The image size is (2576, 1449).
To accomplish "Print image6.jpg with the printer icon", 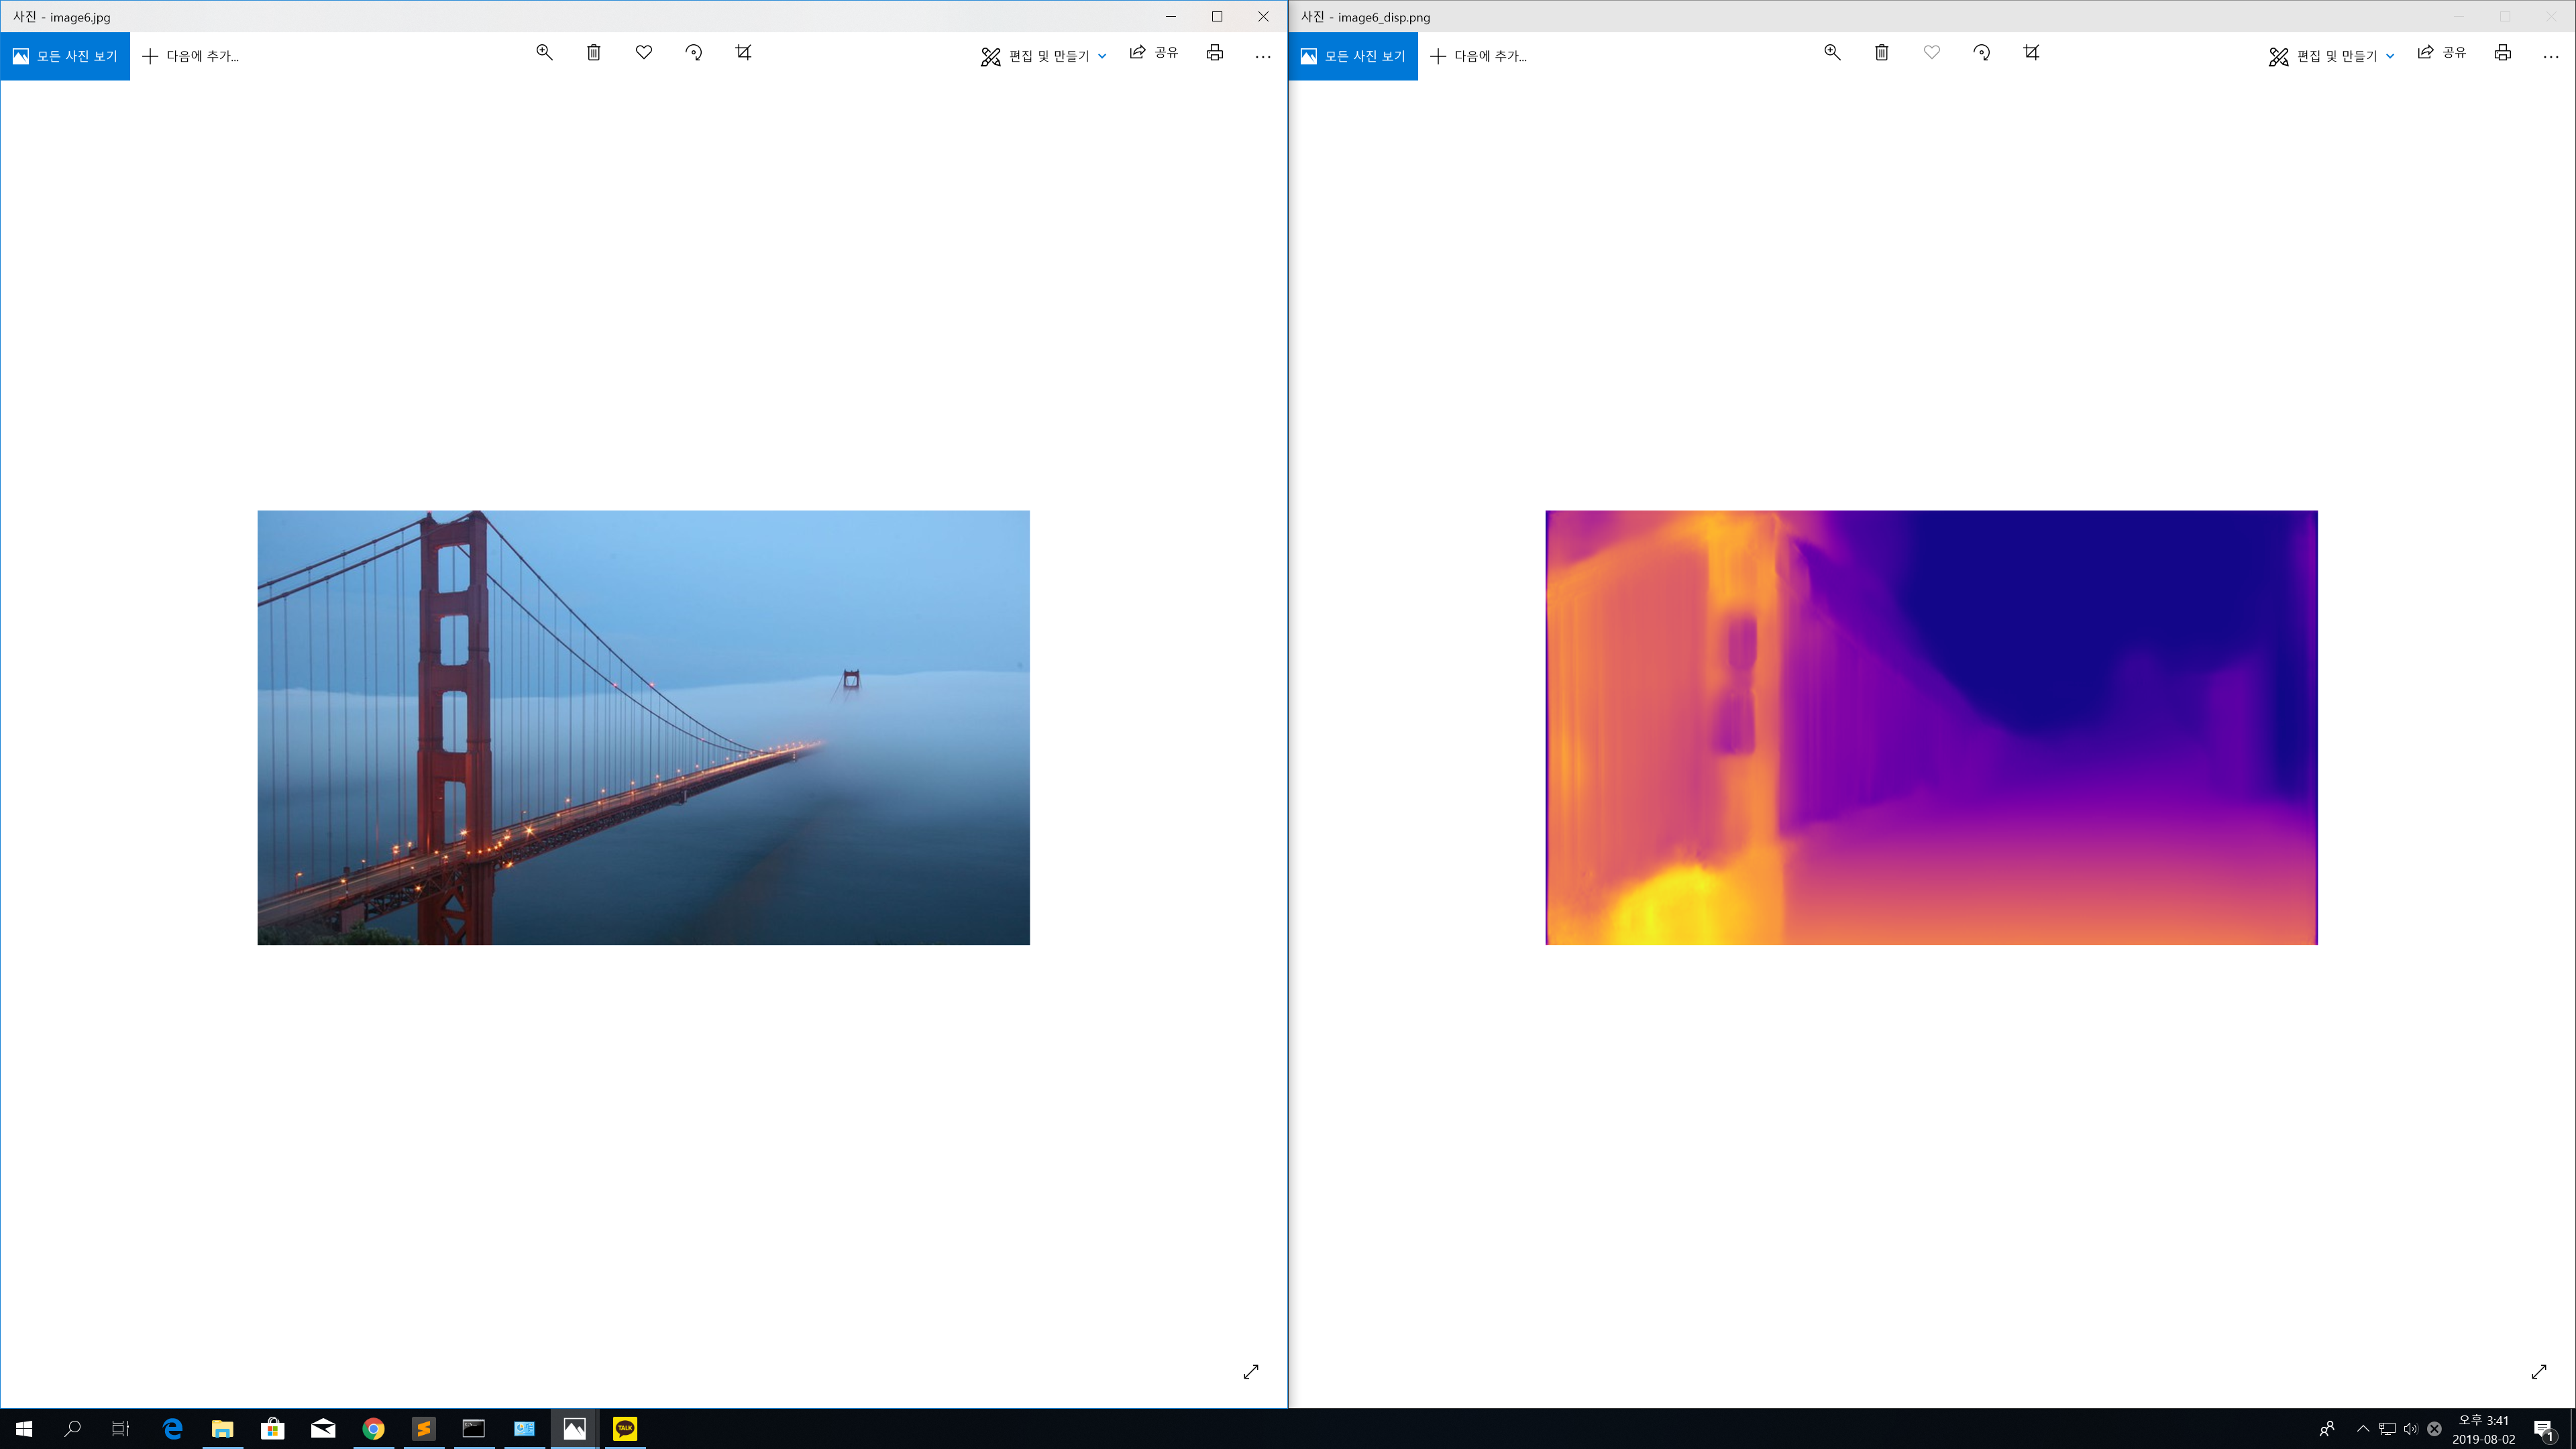I will pos(1214,53).
